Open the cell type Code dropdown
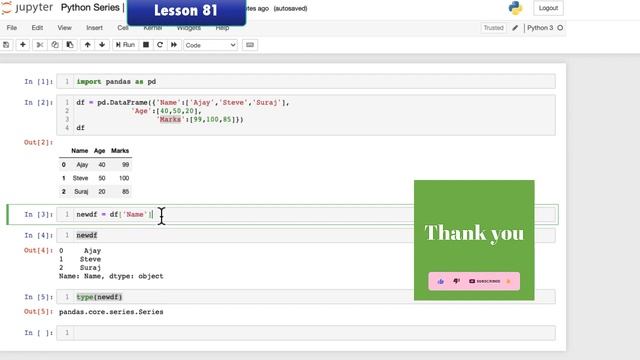The height and width of the screenshot is (360, 640). [210, 45]
